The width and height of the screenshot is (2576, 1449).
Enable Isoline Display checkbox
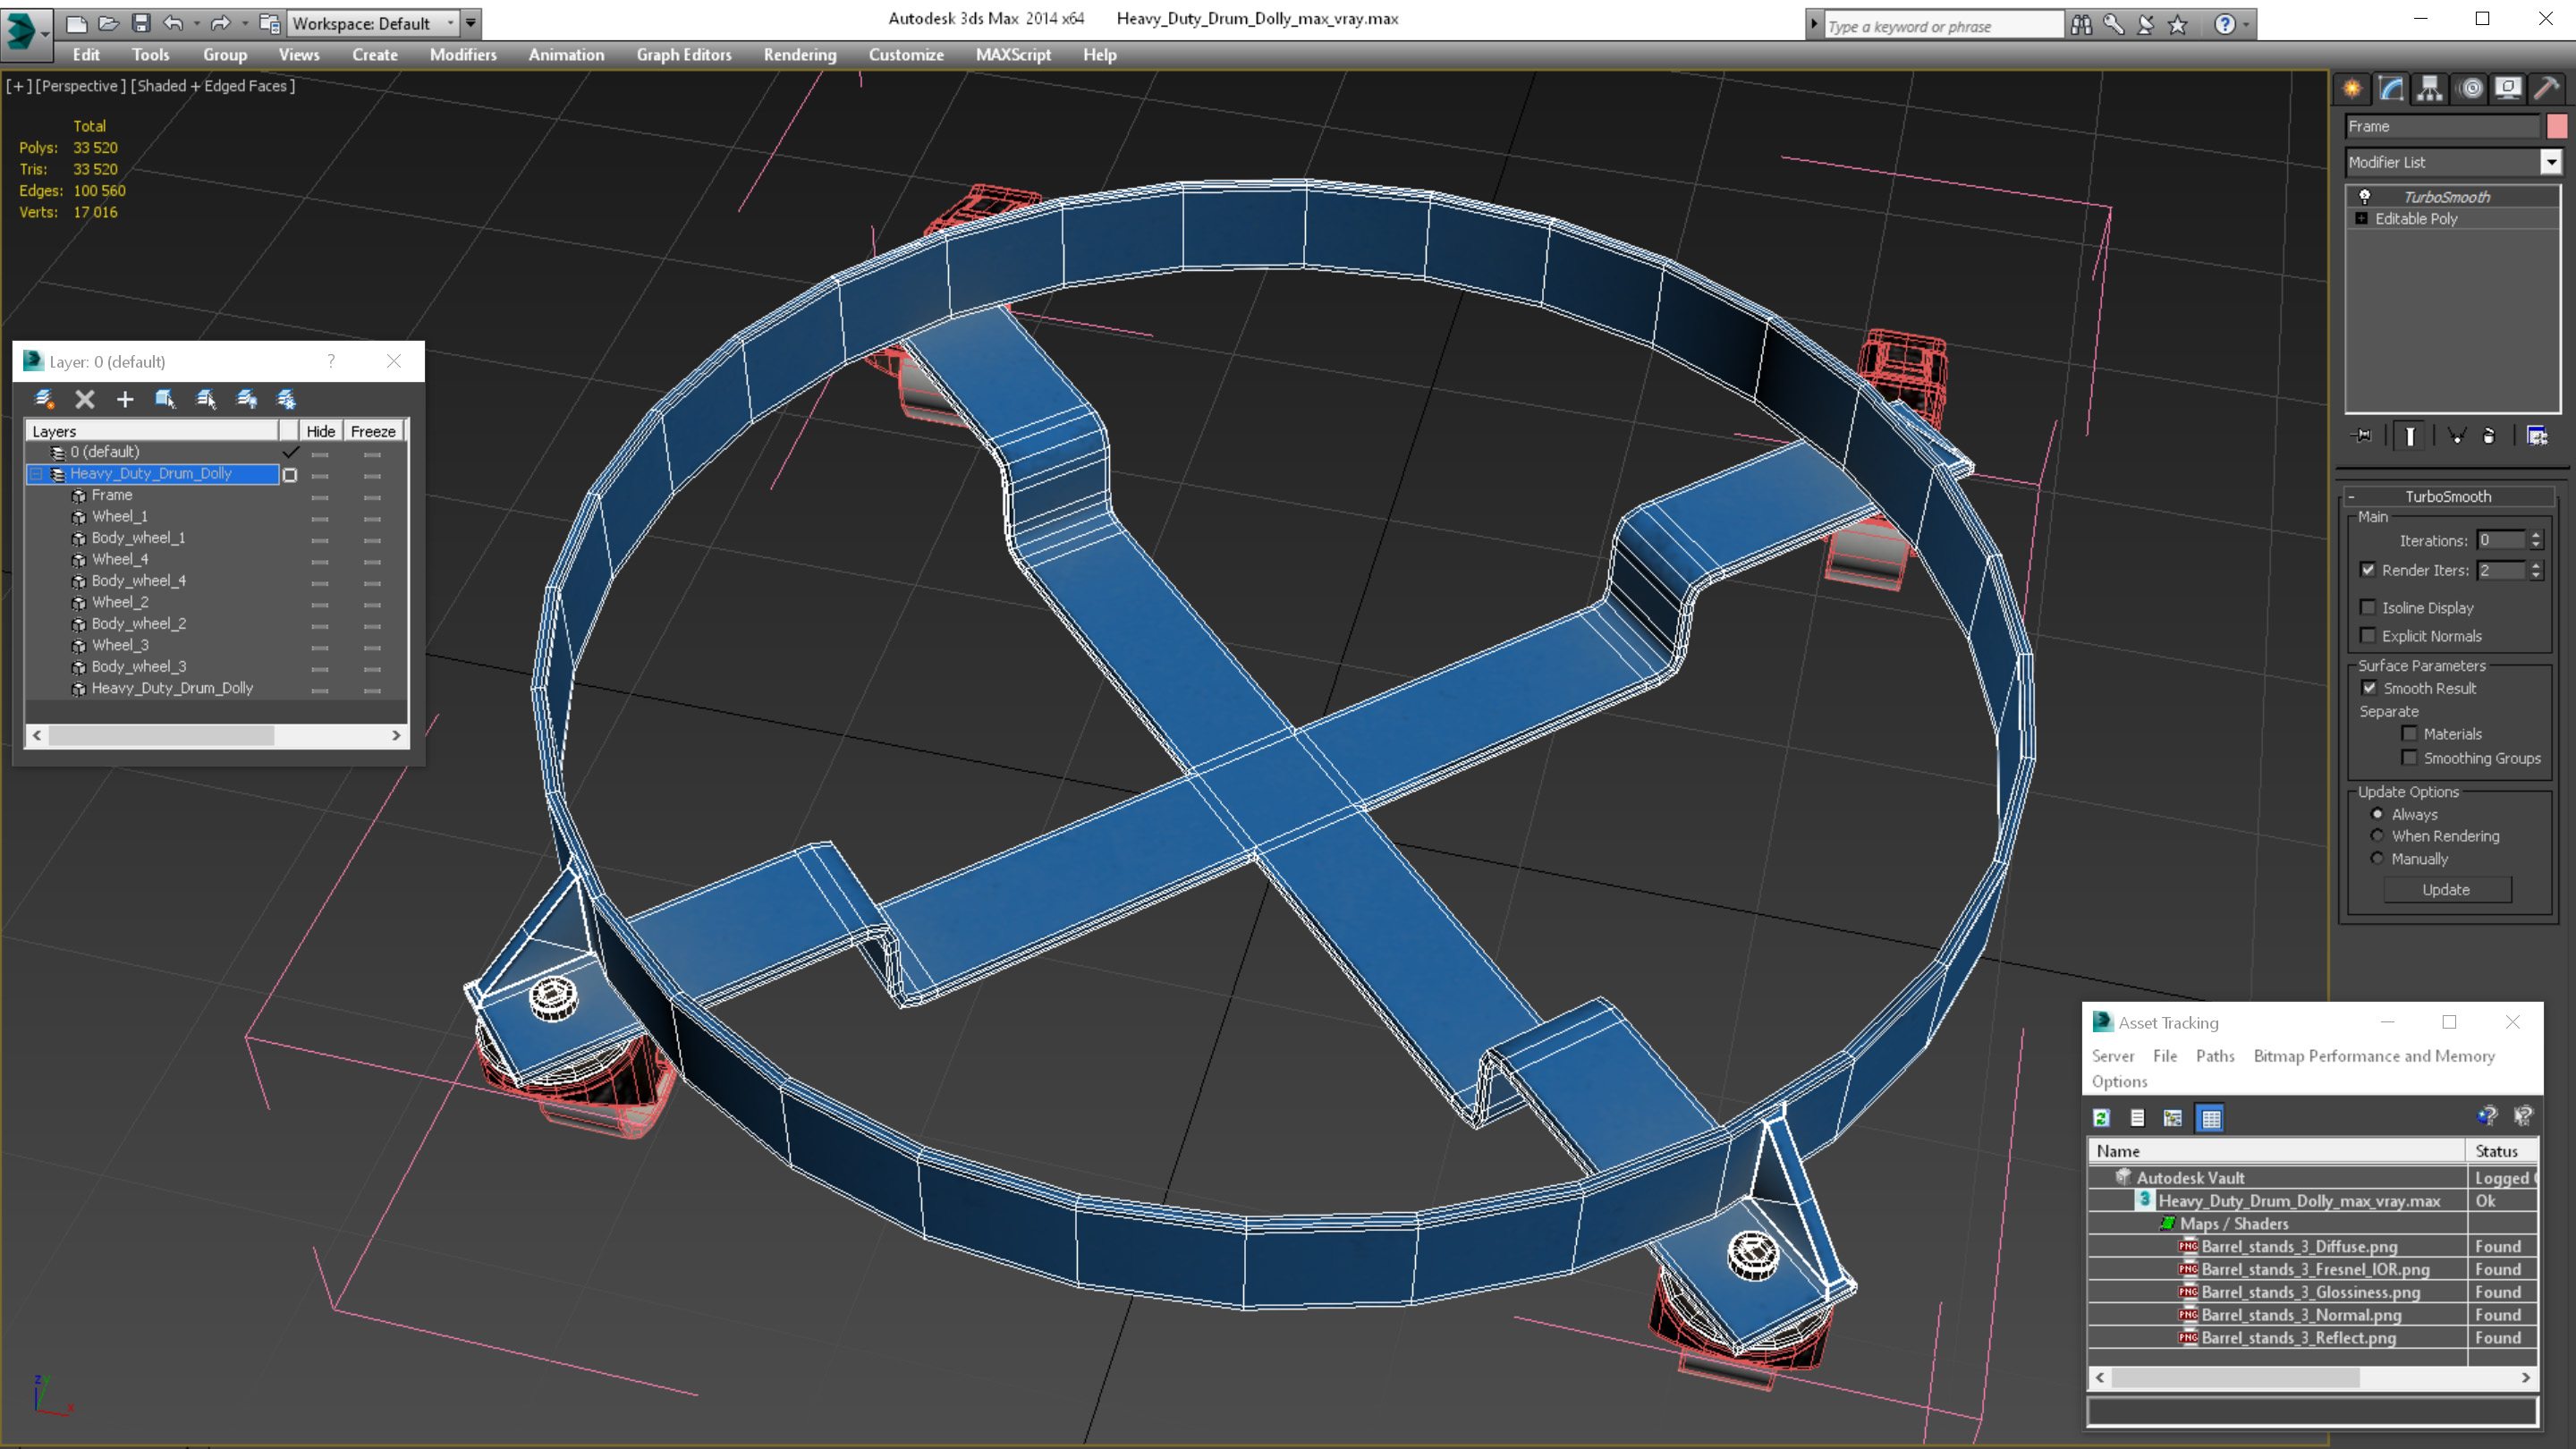2367,607
